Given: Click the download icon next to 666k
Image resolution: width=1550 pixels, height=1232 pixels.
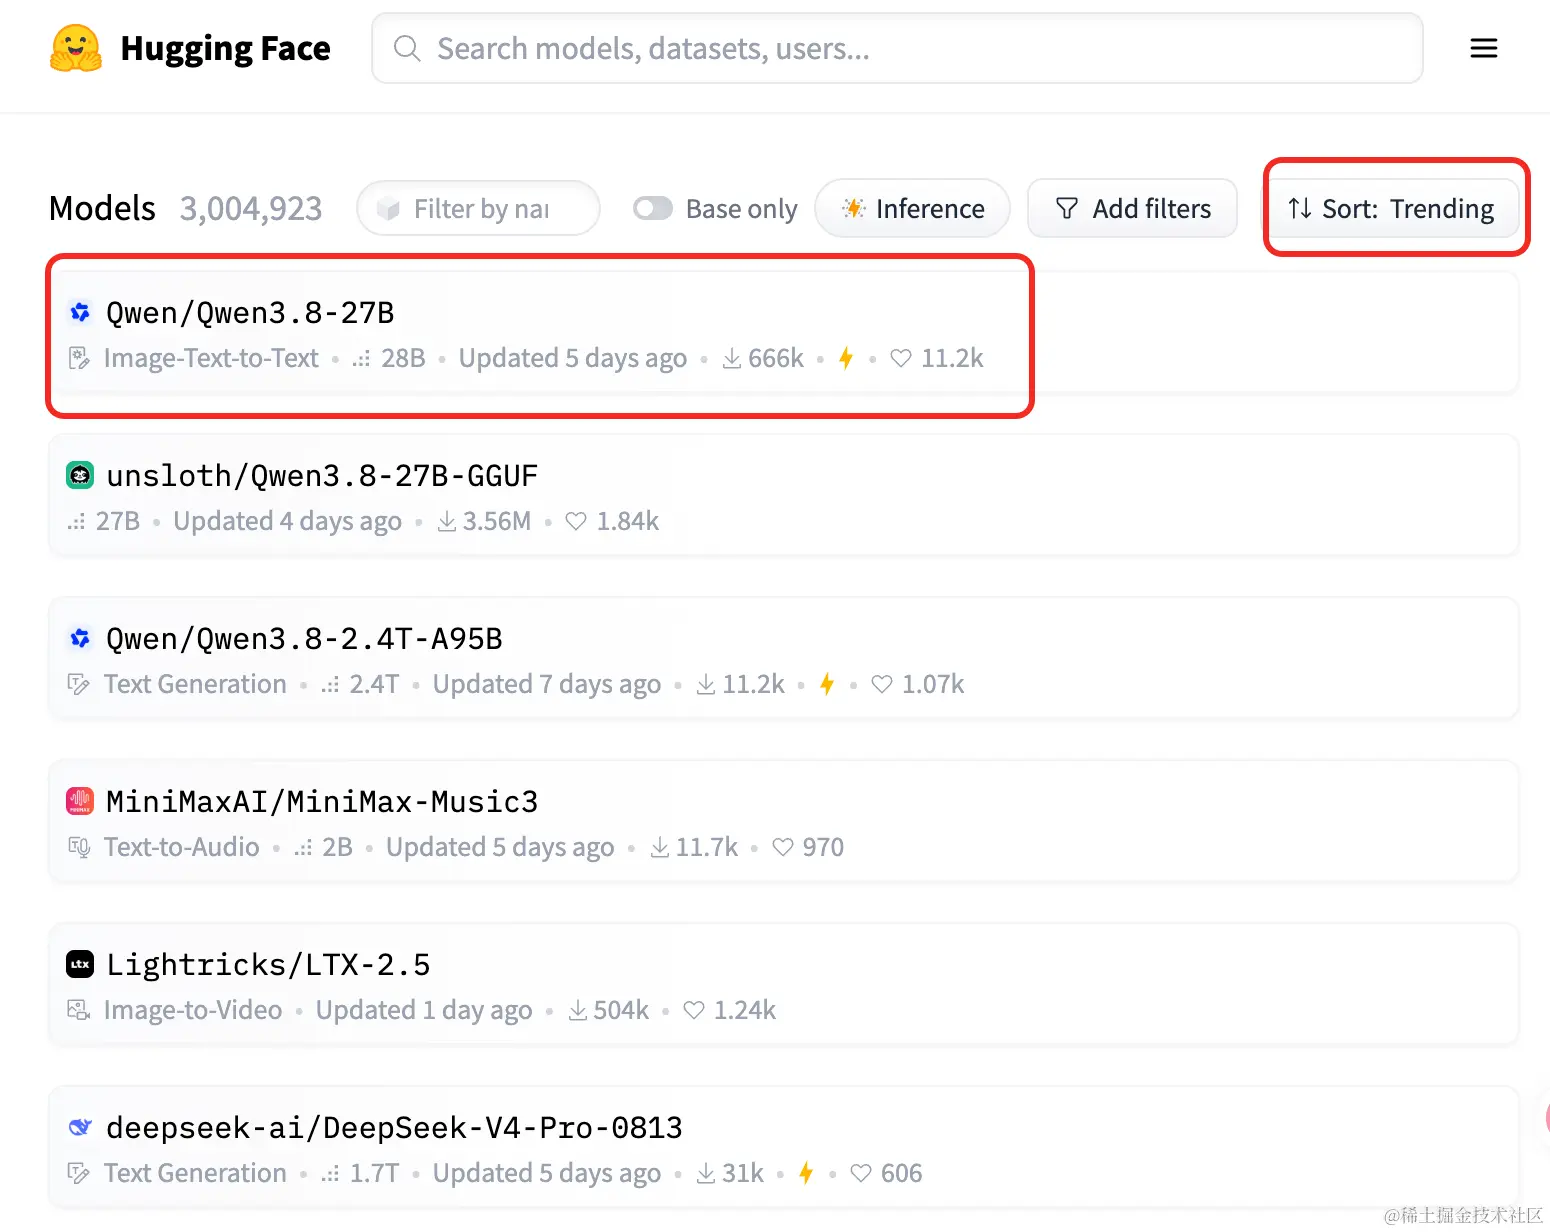Looking at the screenshot, I should (732, 358).
